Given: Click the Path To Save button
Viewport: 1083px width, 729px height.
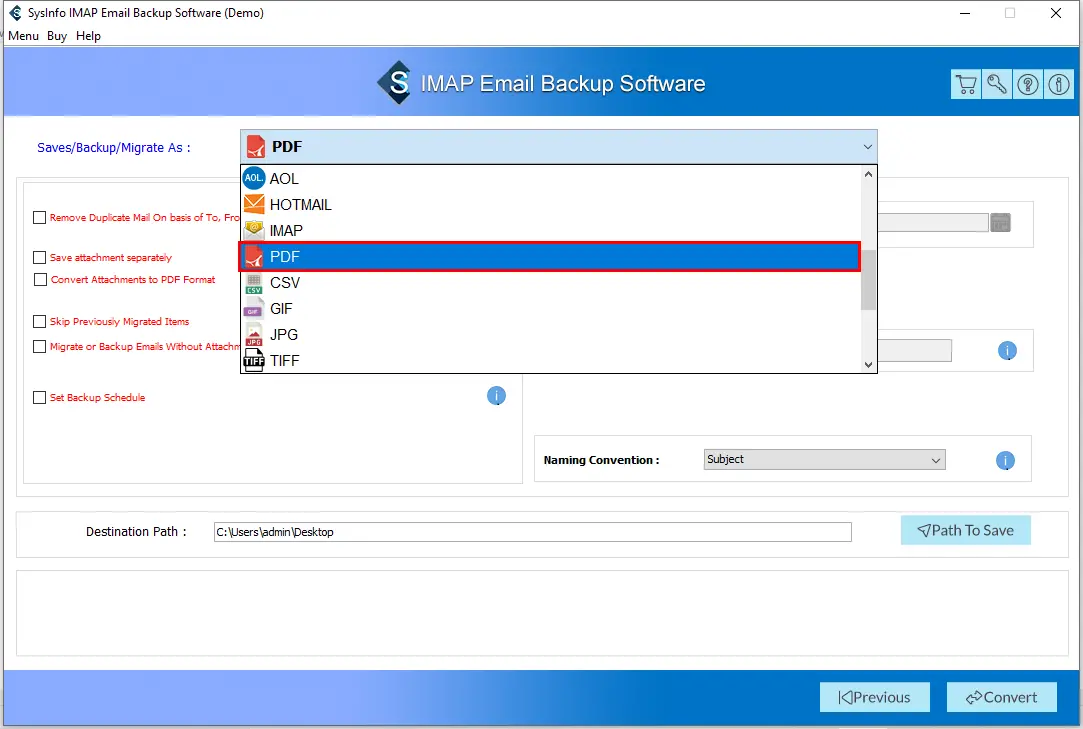Looking at the screenshot, I should pos(965,531).
